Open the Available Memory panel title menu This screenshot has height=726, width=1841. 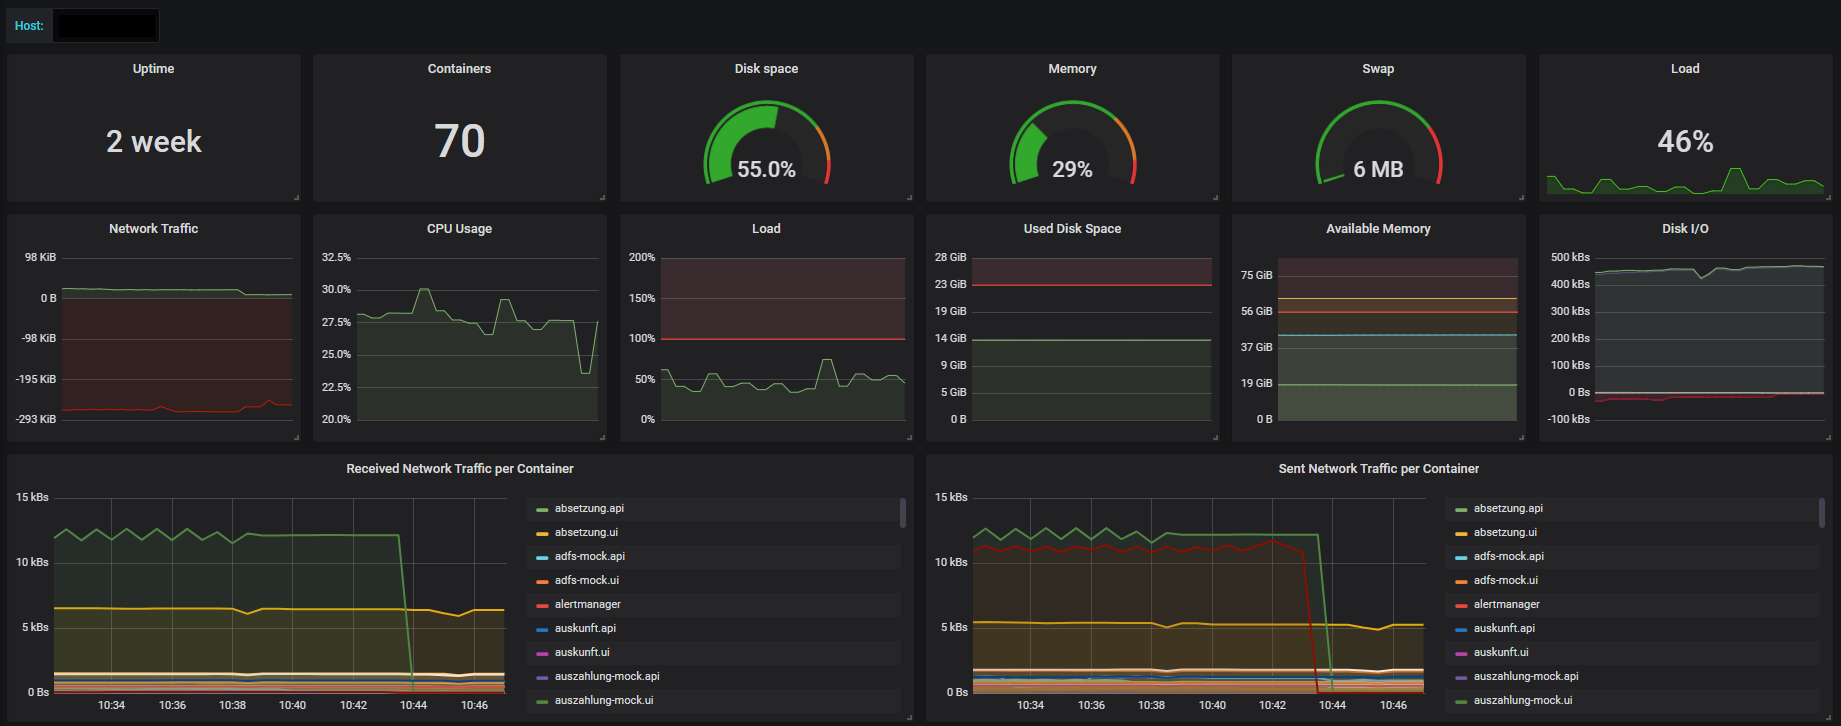1378,229
